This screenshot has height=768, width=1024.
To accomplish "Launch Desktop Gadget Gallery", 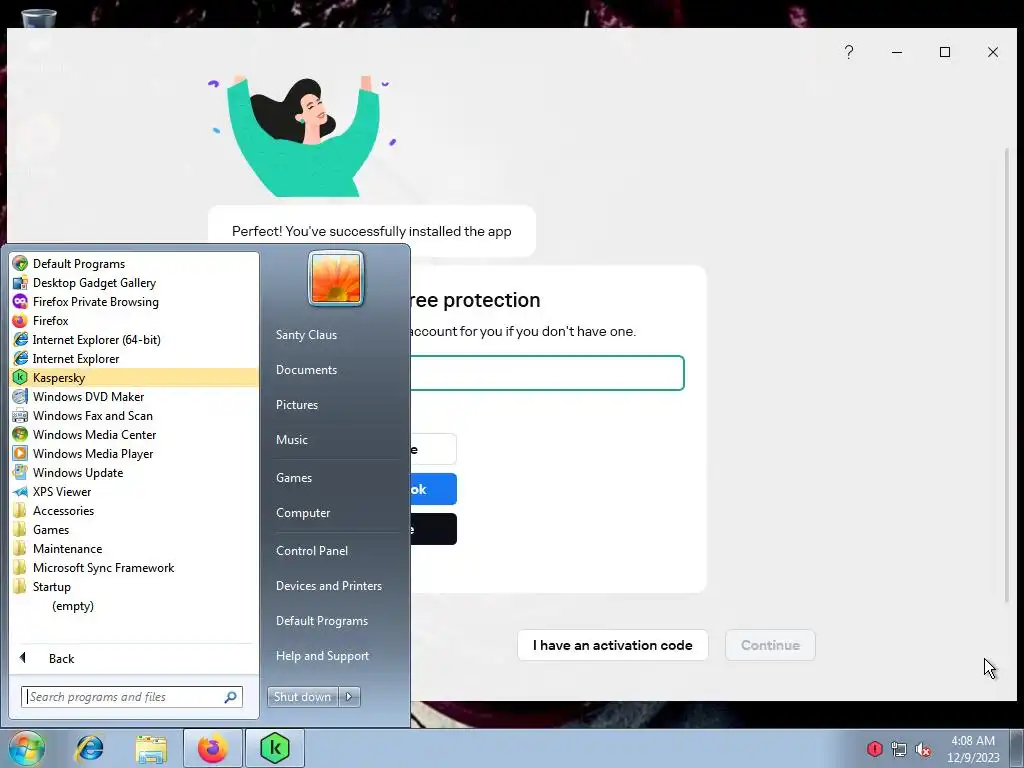I will pos(94,283).
